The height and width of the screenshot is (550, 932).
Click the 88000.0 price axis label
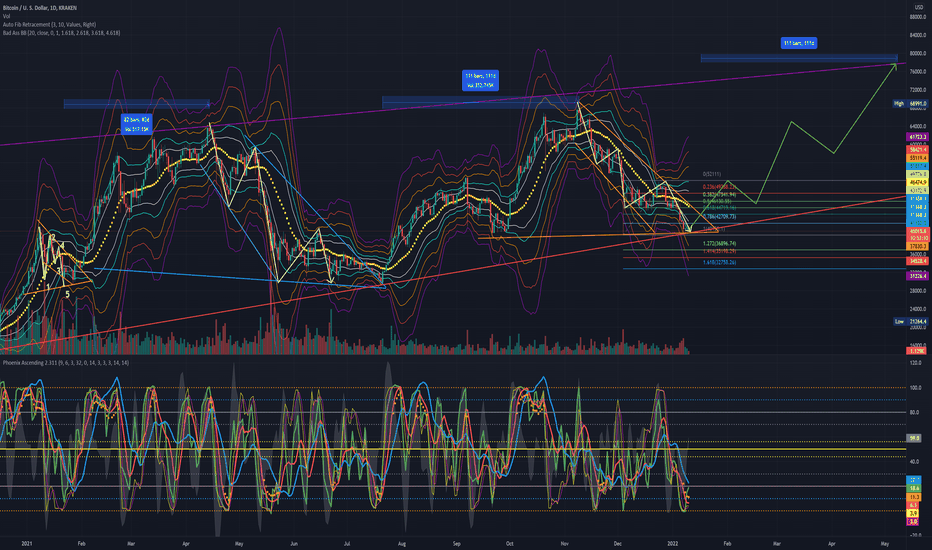coord(918,18)
